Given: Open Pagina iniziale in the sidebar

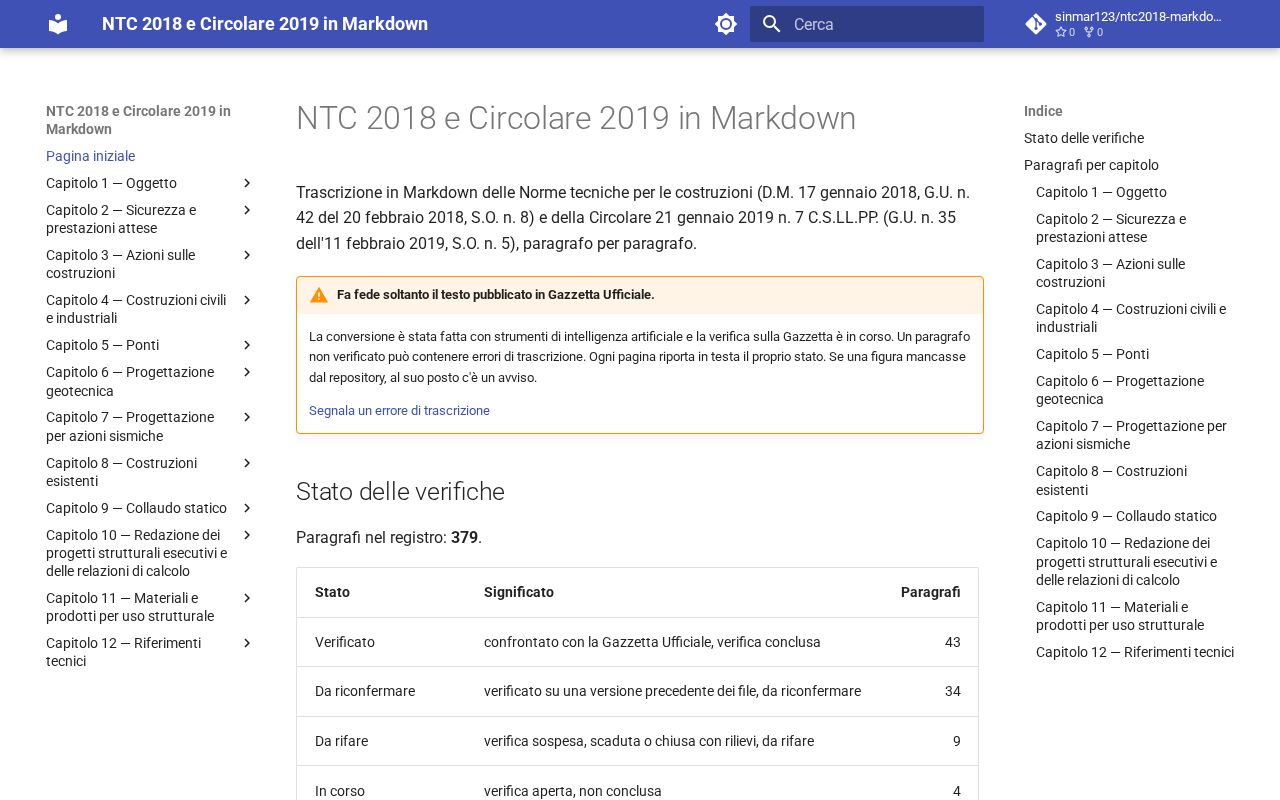Looking at the screenshot, I should [90, 156].
